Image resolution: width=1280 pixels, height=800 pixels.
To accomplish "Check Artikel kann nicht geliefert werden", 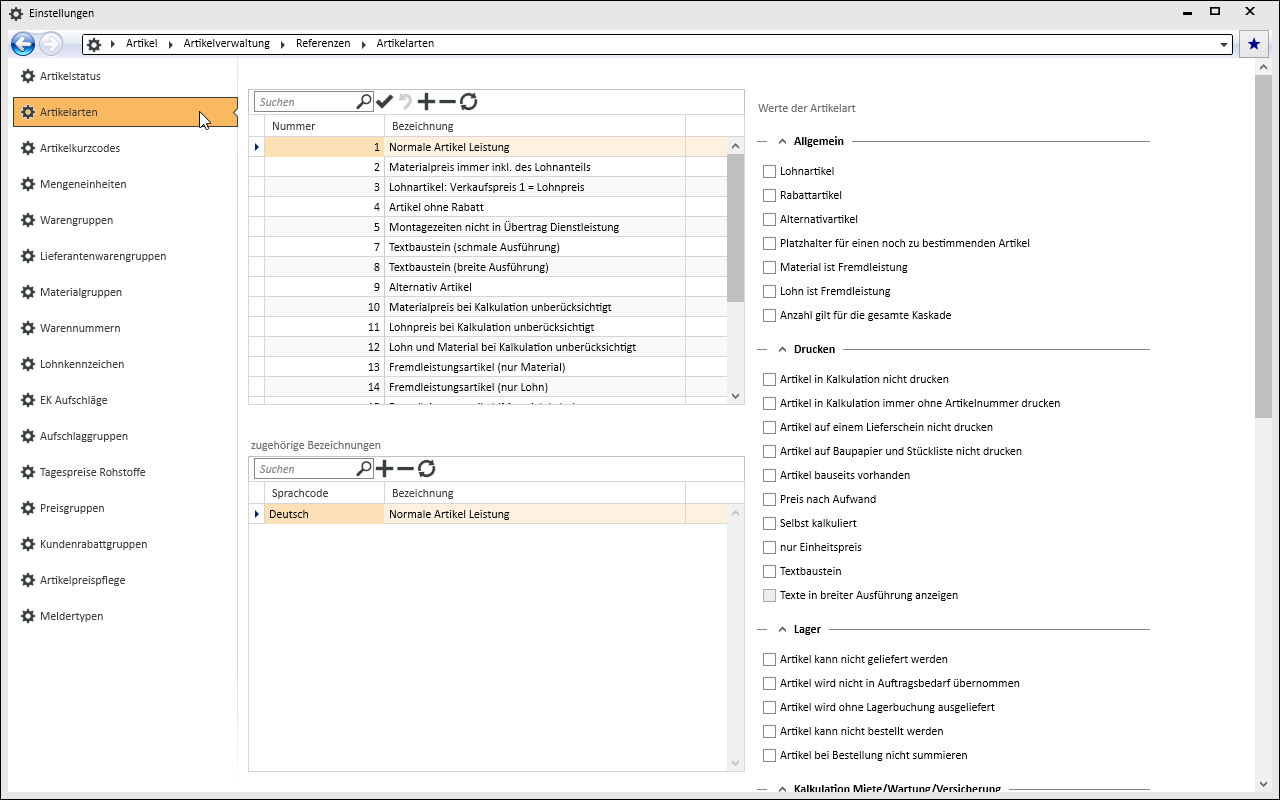I will pos(769,659).
